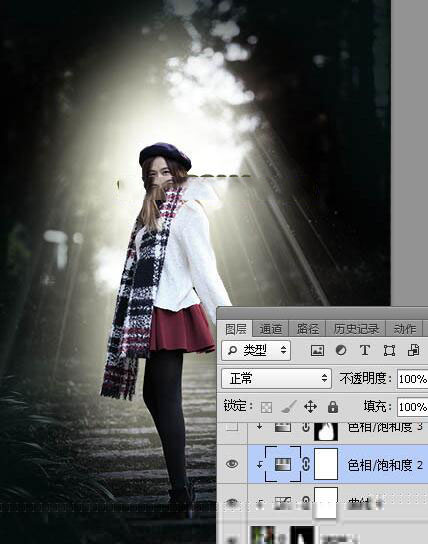Click the magnifier icon in layer filter
Screen dimensions: 428x544
(x=232, y=350)
